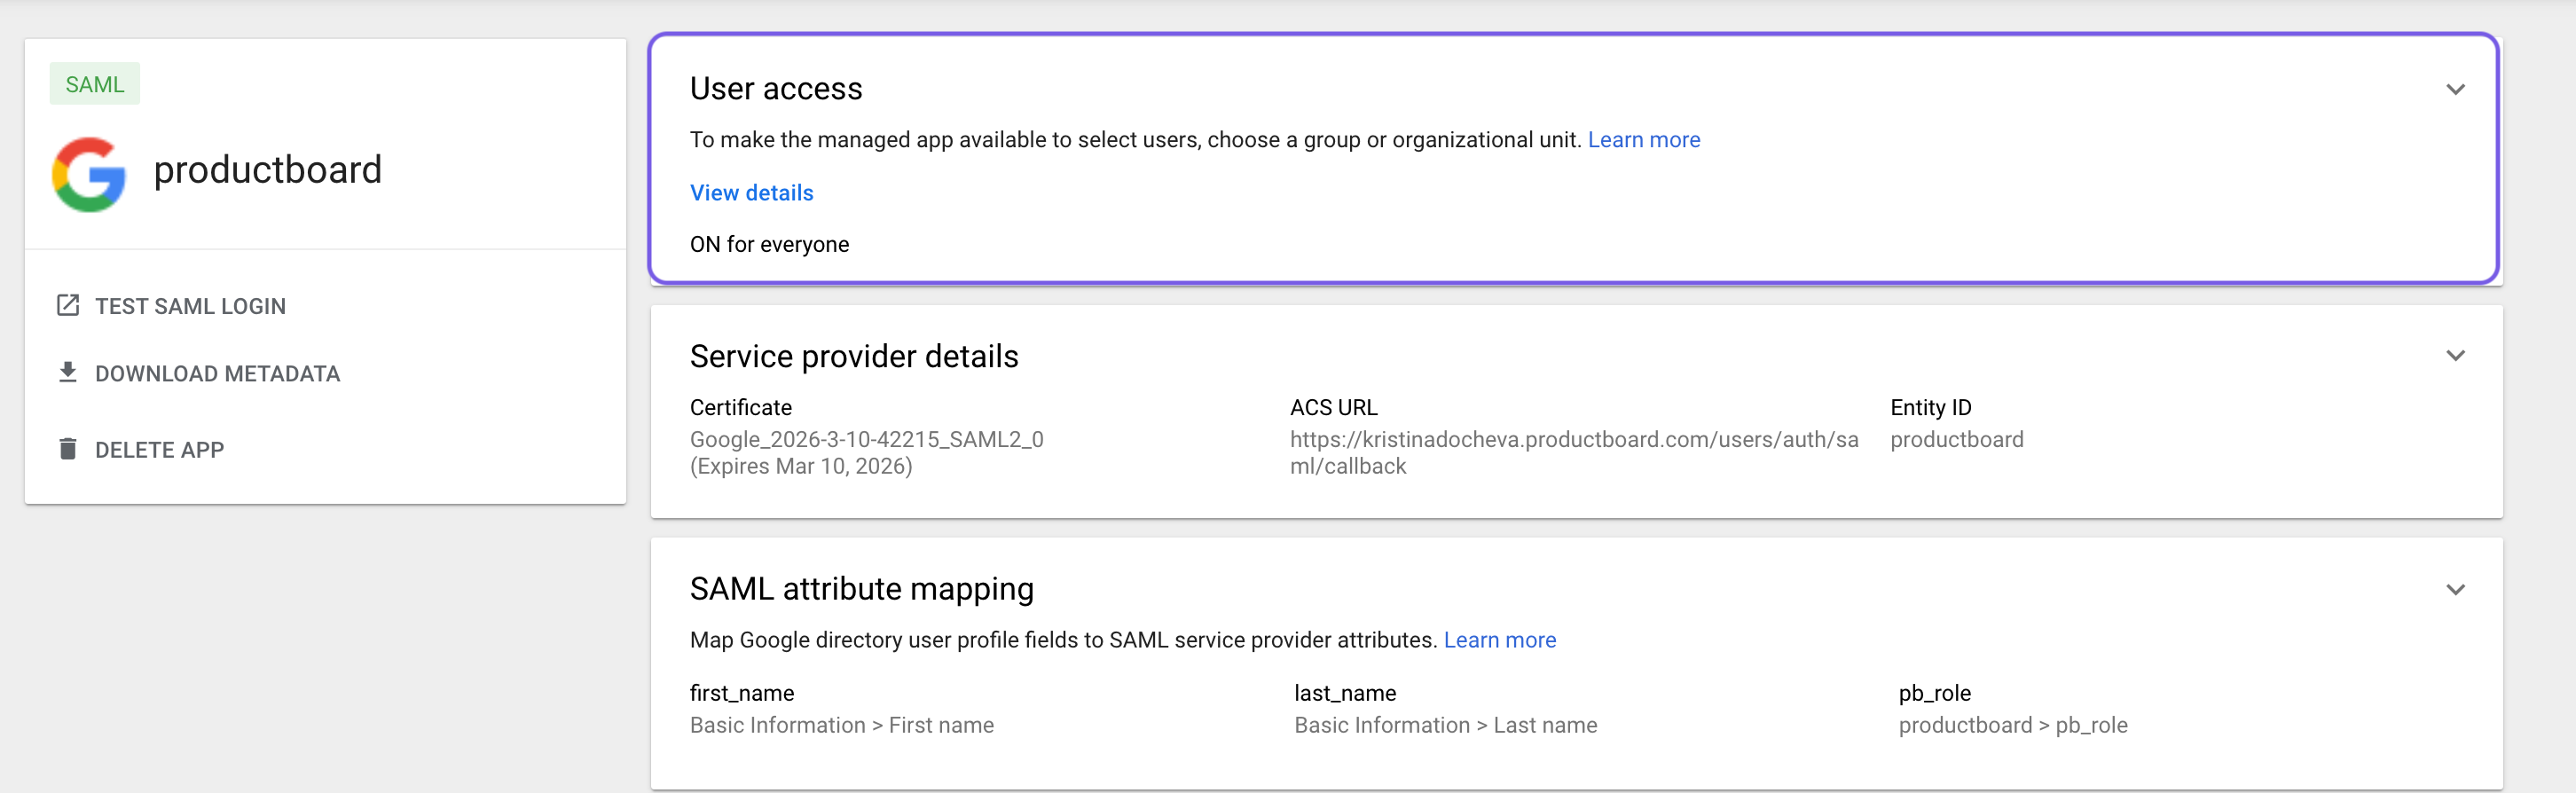Expand the SAML attribute mapping chevron
Screen dimensions: 2576x793
click(x=2455, y=590)
